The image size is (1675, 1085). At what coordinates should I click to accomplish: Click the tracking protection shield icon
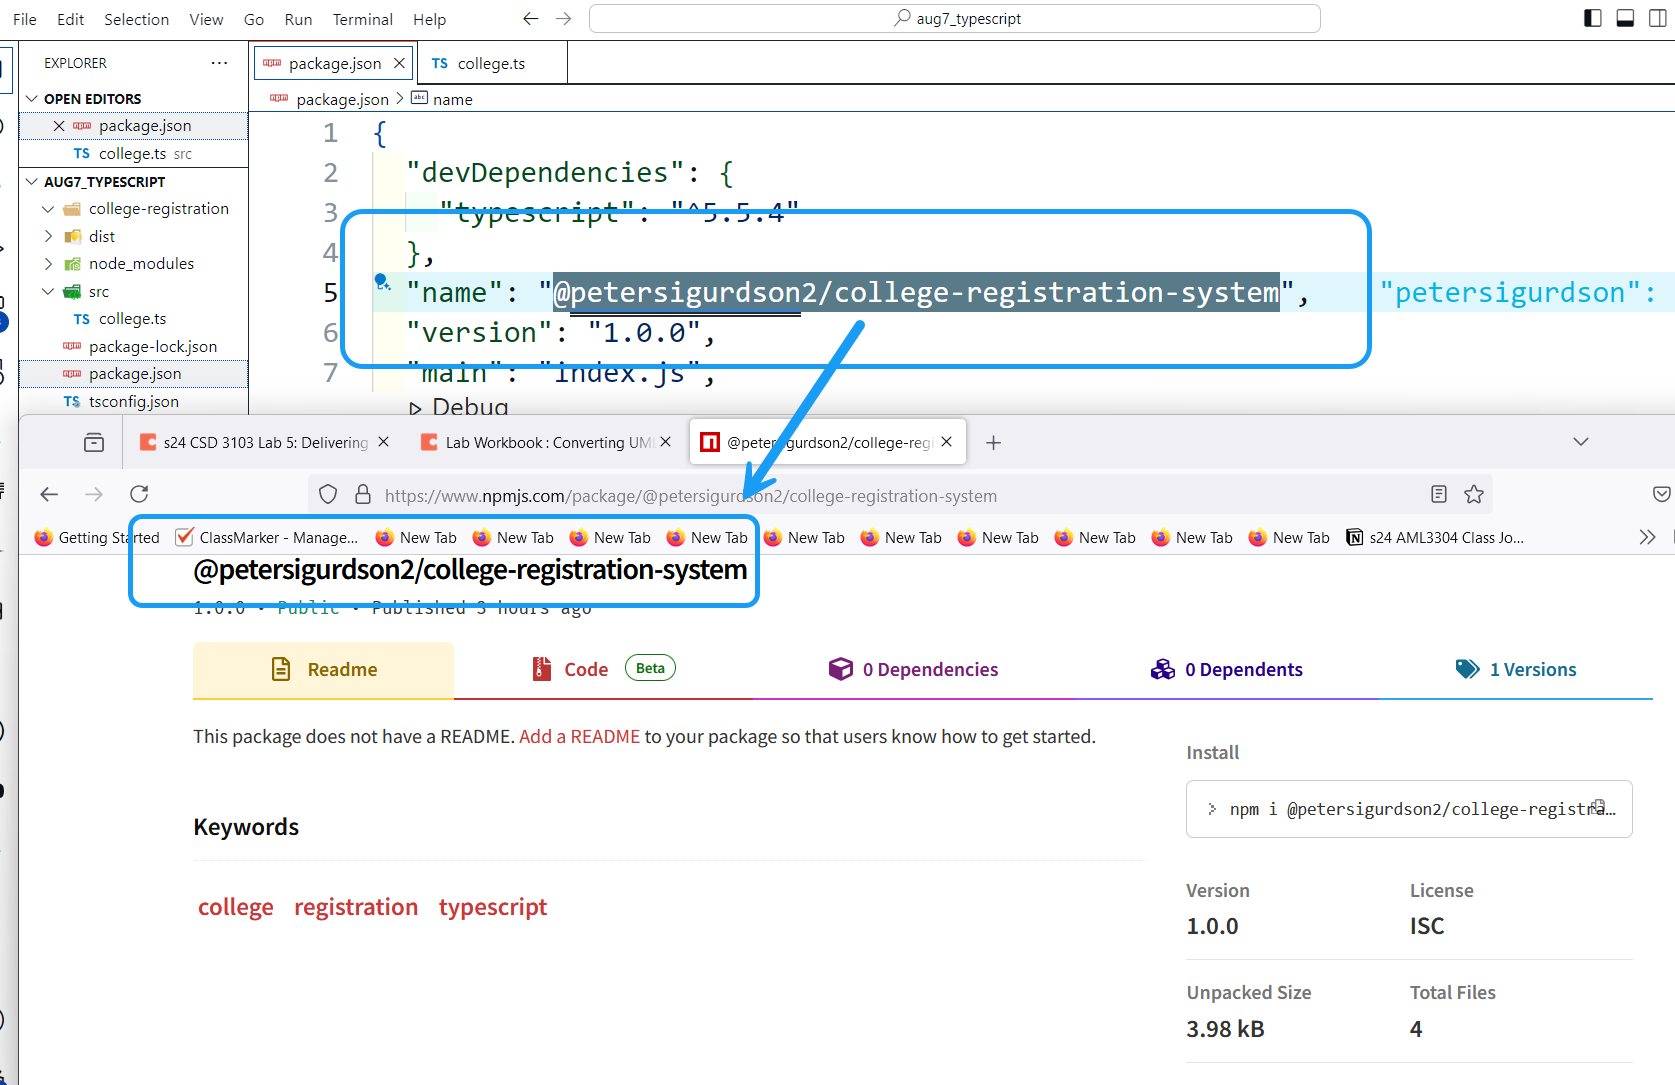[328, 494]
